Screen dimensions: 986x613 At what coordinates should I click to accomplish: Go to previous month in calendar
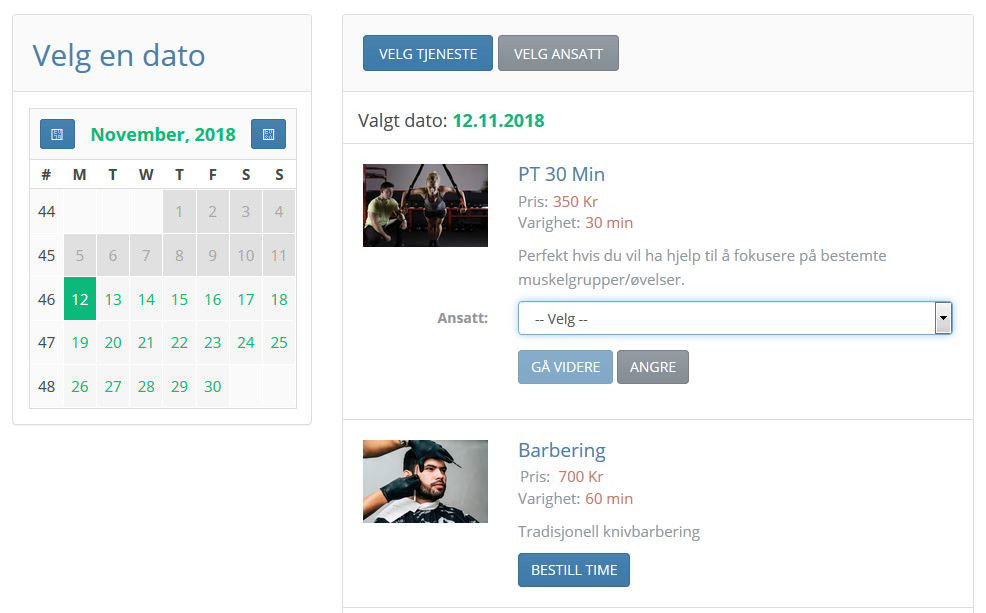point(57,134)
